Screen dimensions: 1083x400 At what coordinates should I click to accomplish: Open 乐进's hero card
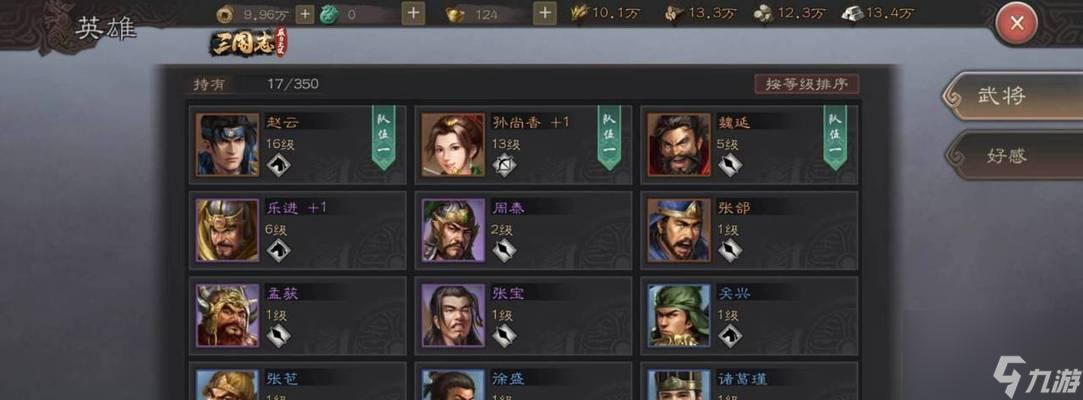pos(298,231)
